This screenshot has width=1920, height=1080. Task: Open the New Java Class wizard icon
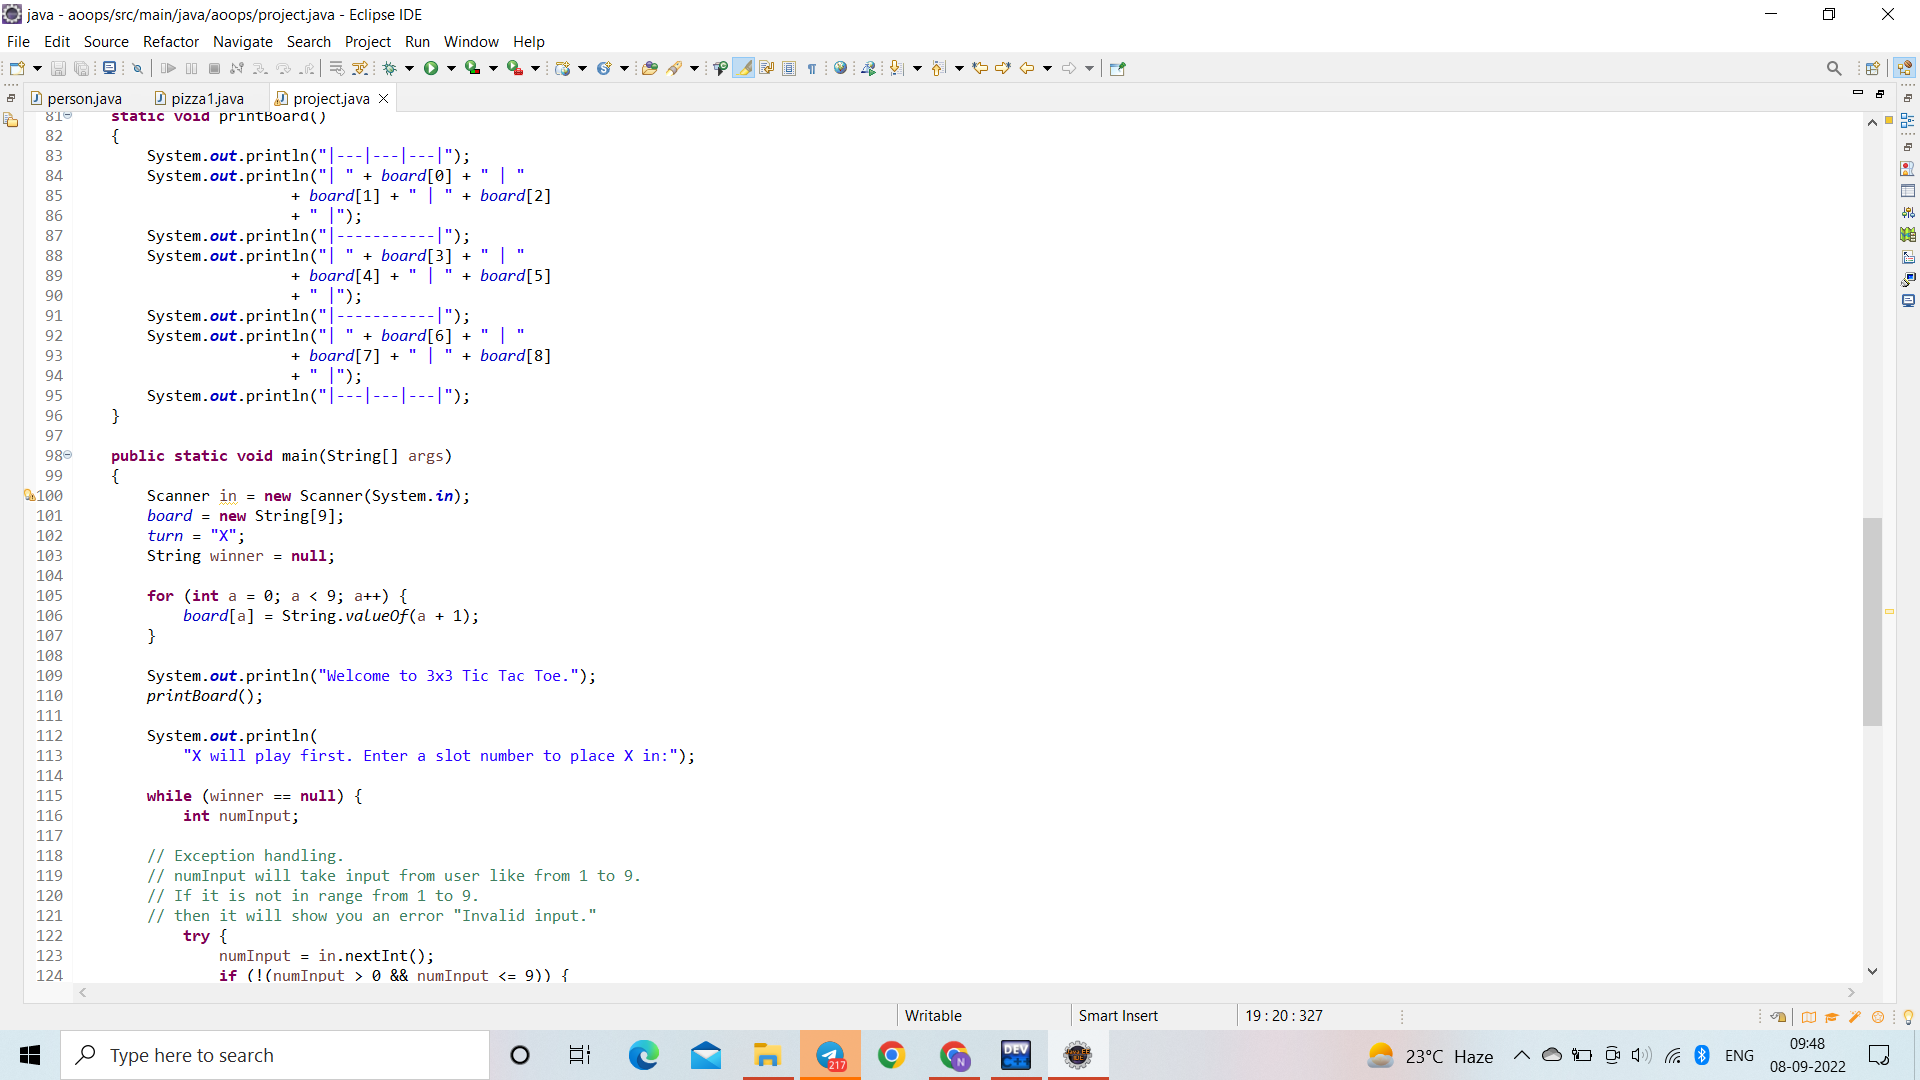(604, 68)
